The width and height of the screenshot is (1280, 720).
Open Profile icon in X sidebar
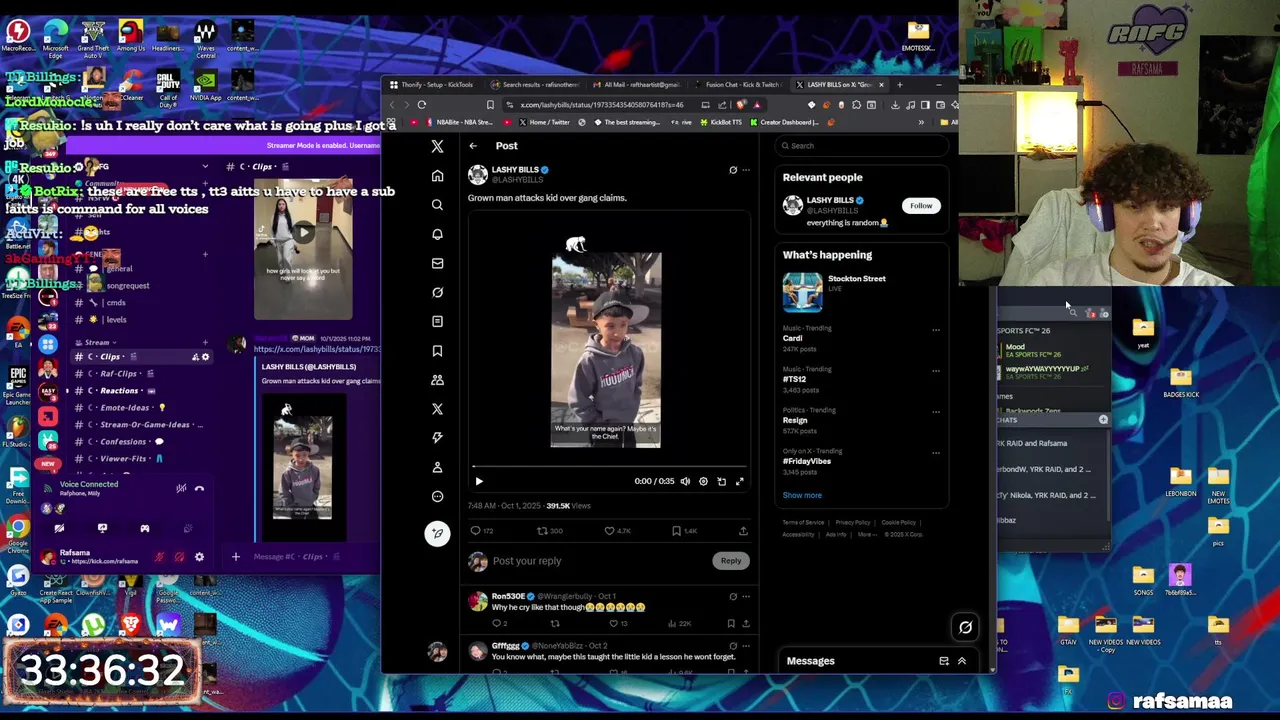pyautogui.click(x=437, y=467)
